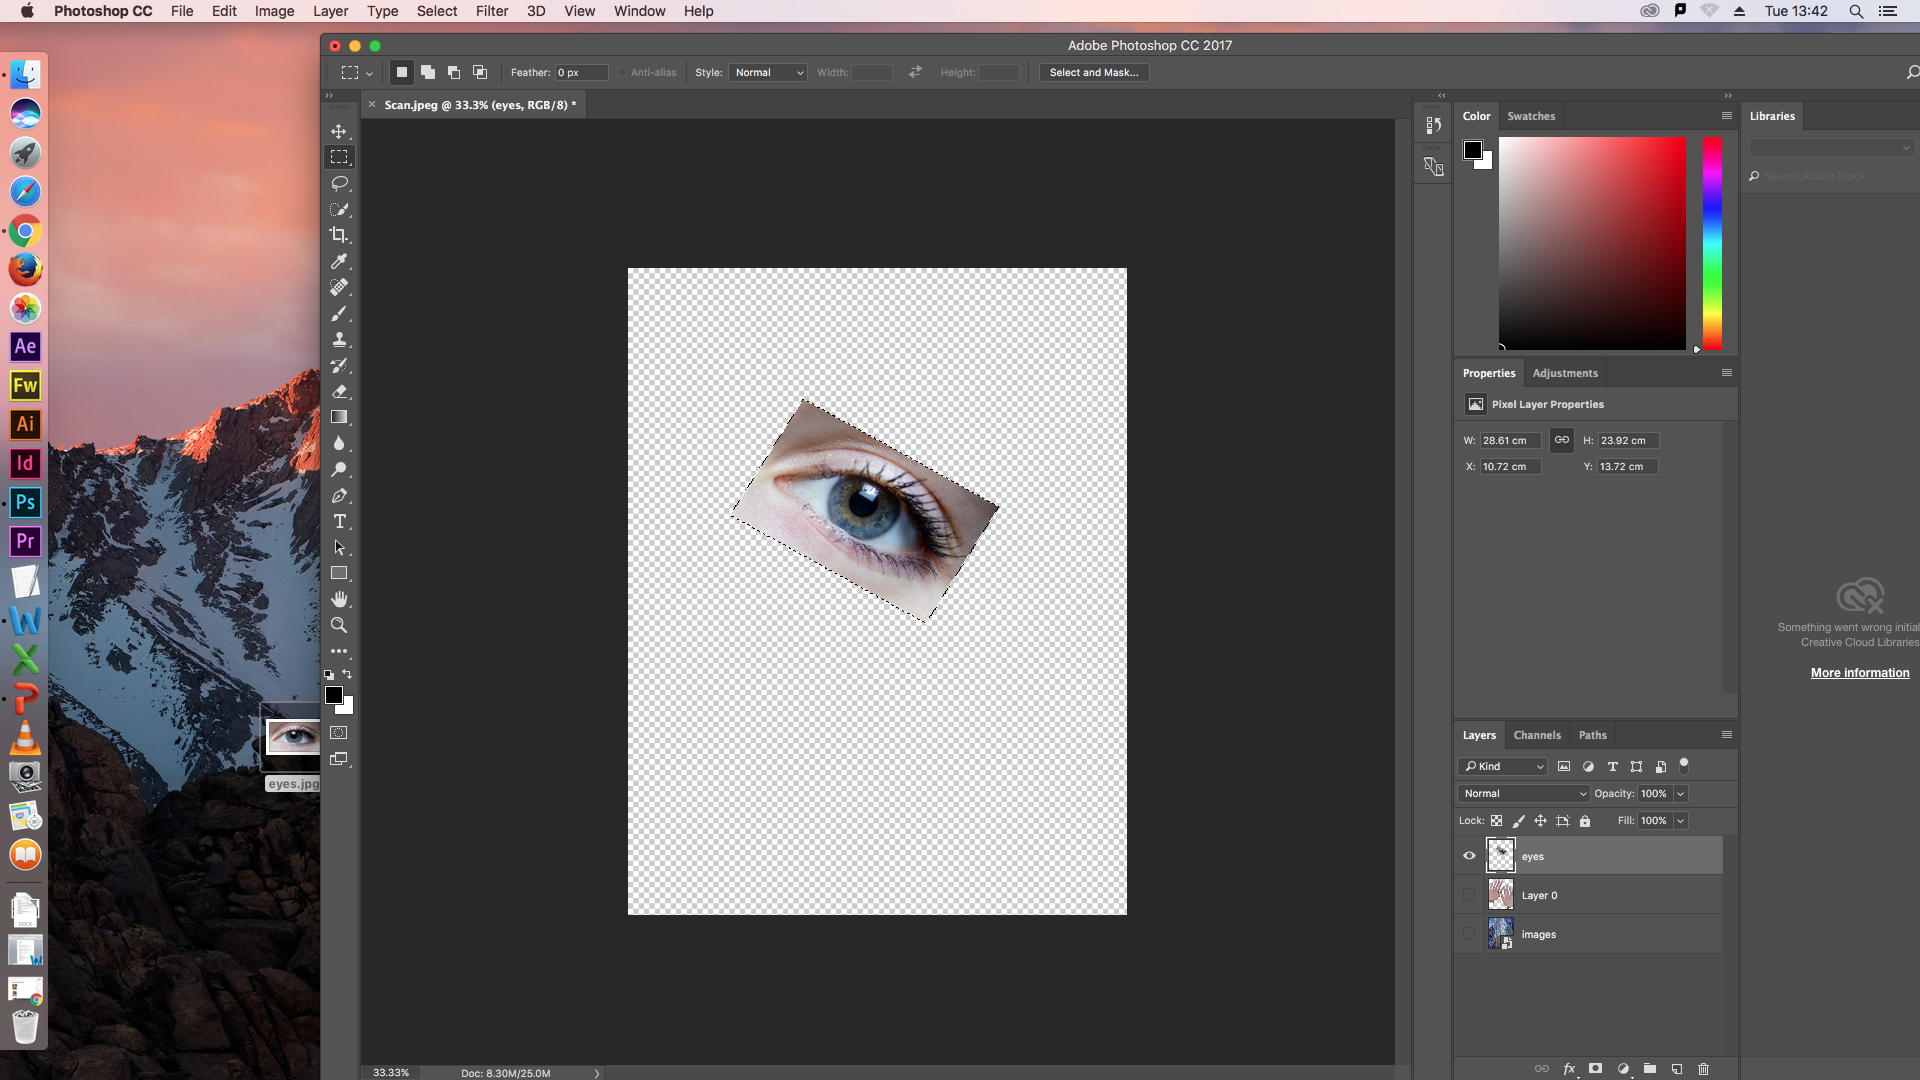Select the Crop tool
1920x1080 pixels.
click(339, 235)
